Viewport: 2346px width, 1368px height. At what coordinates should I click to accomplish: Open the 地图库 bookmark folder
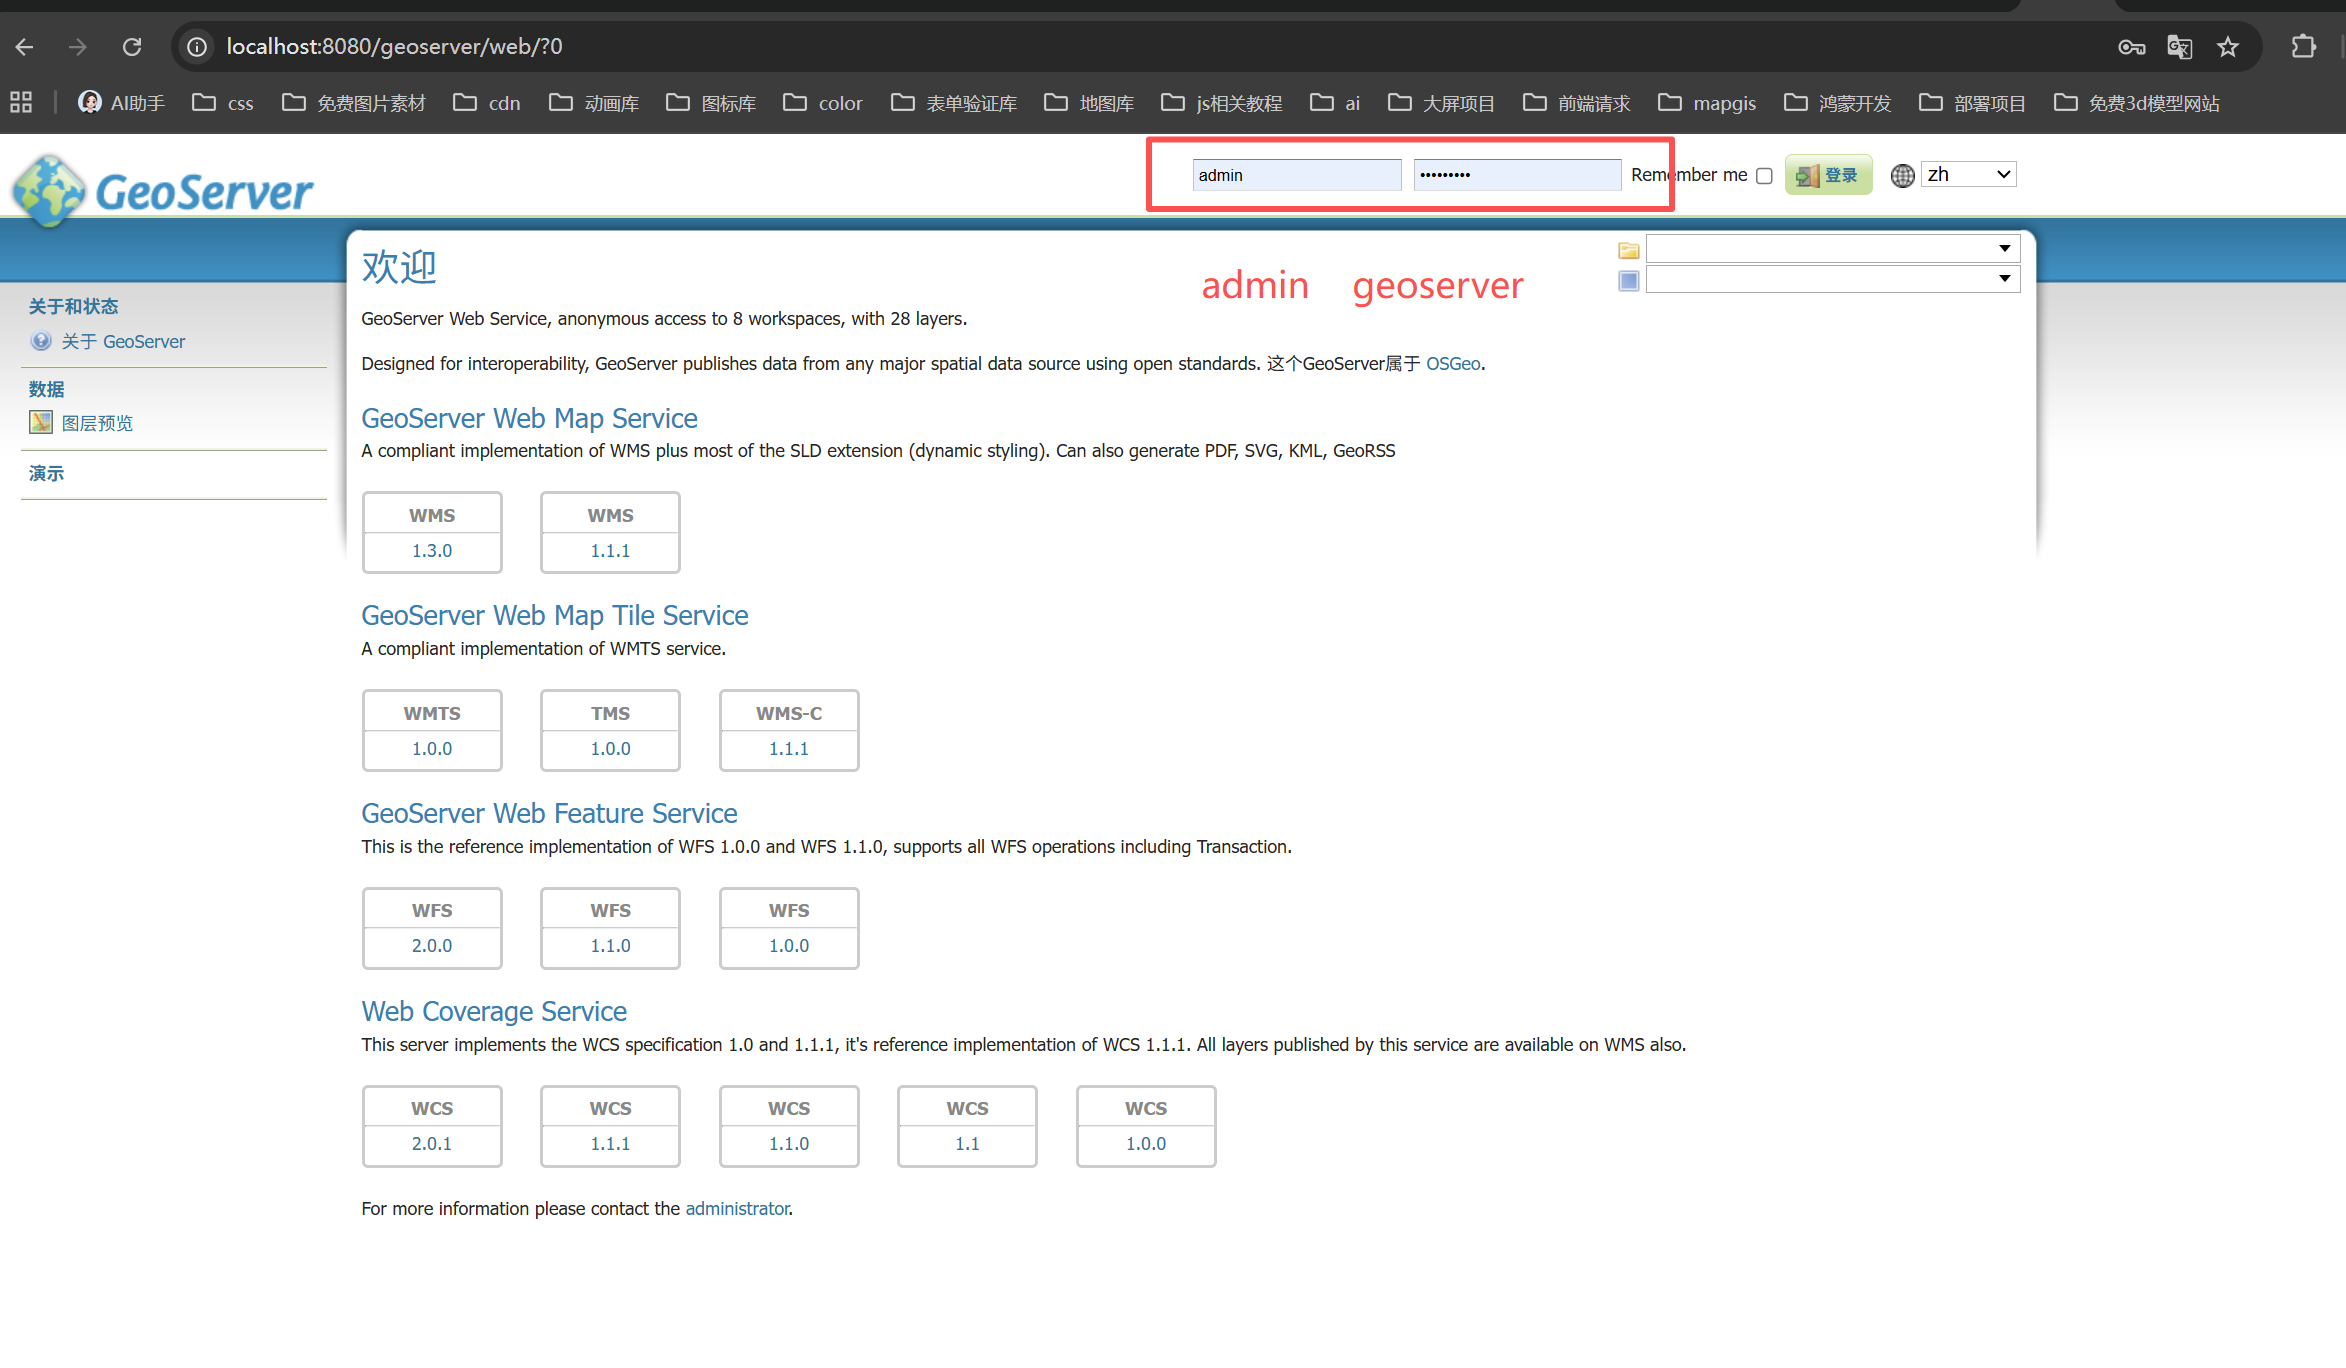(x=1089, y=103)
